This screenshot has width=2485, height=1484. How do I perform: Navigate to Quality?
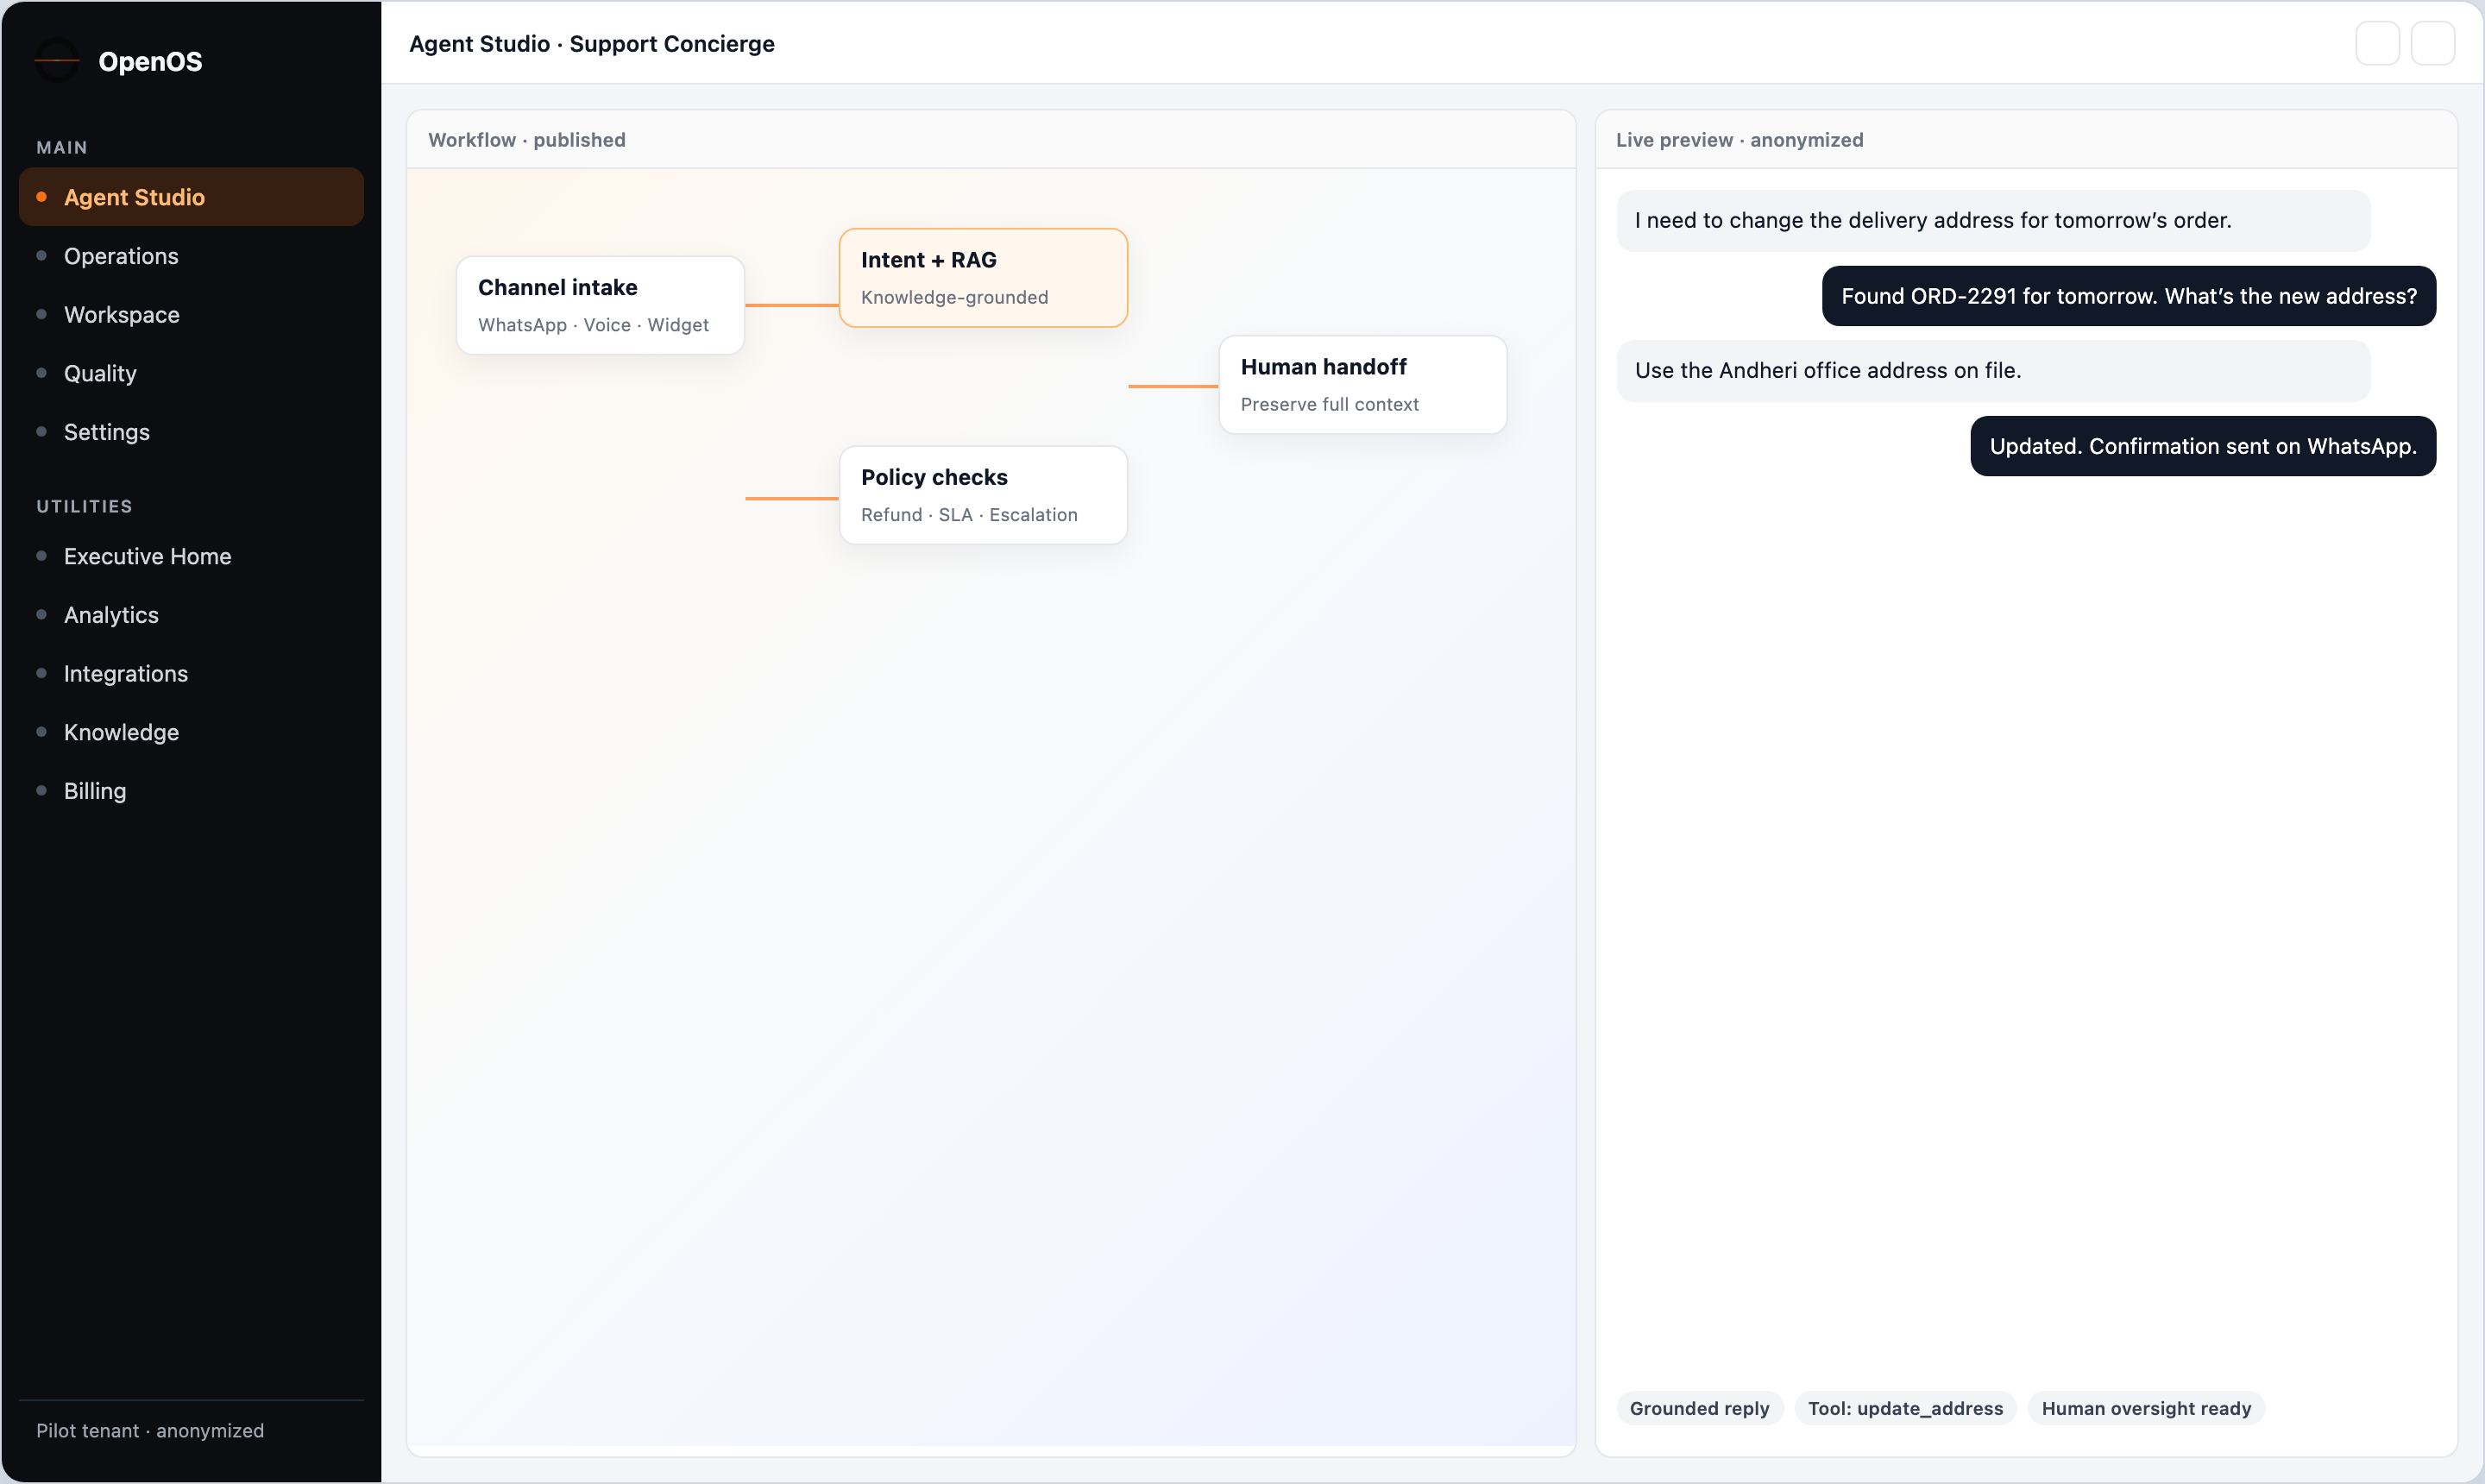[191, 373]
